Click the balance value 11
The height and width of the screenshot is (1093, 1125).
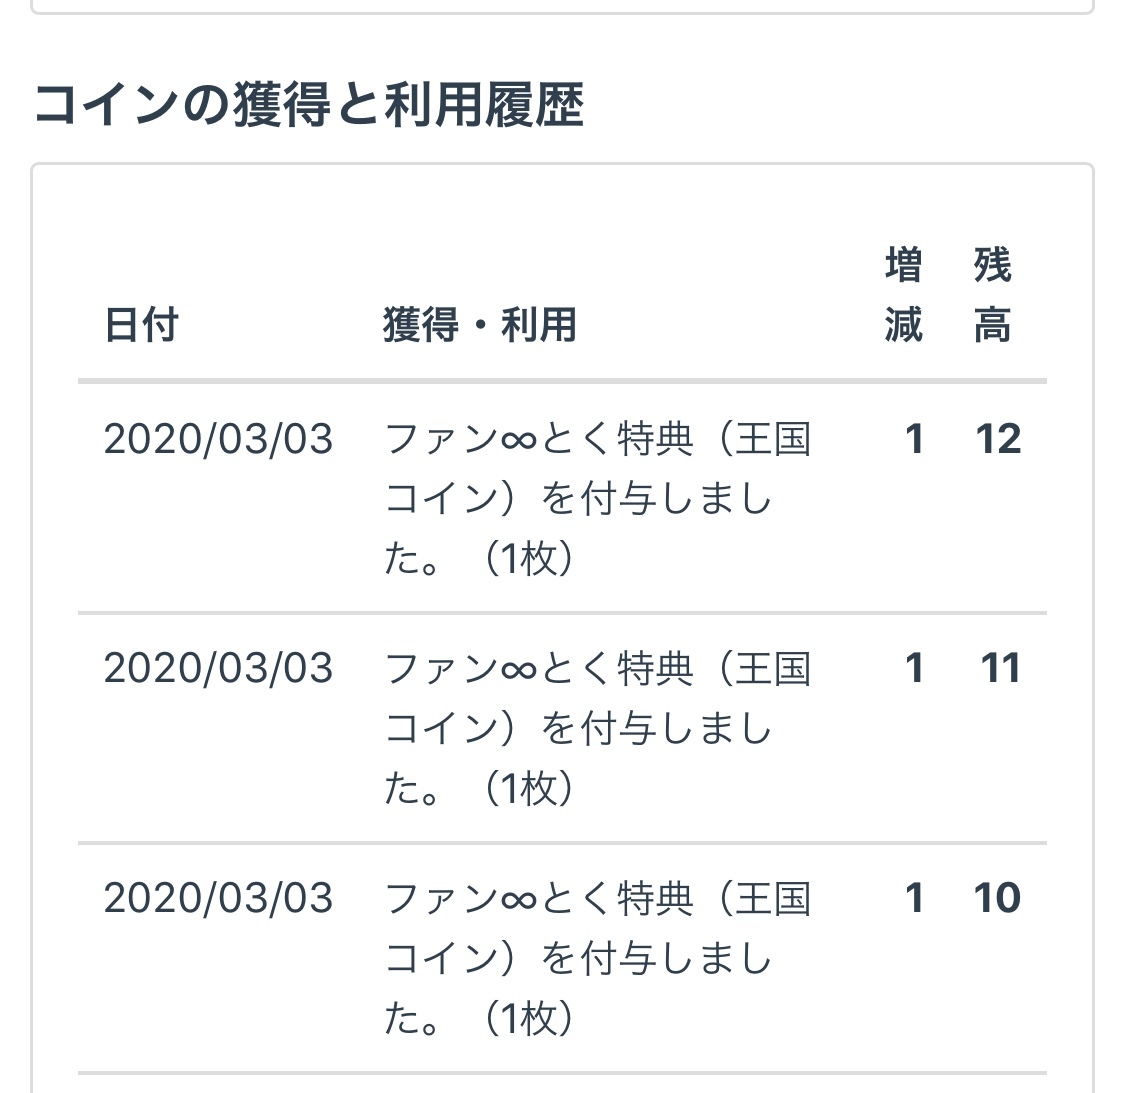coord(1000,668)
